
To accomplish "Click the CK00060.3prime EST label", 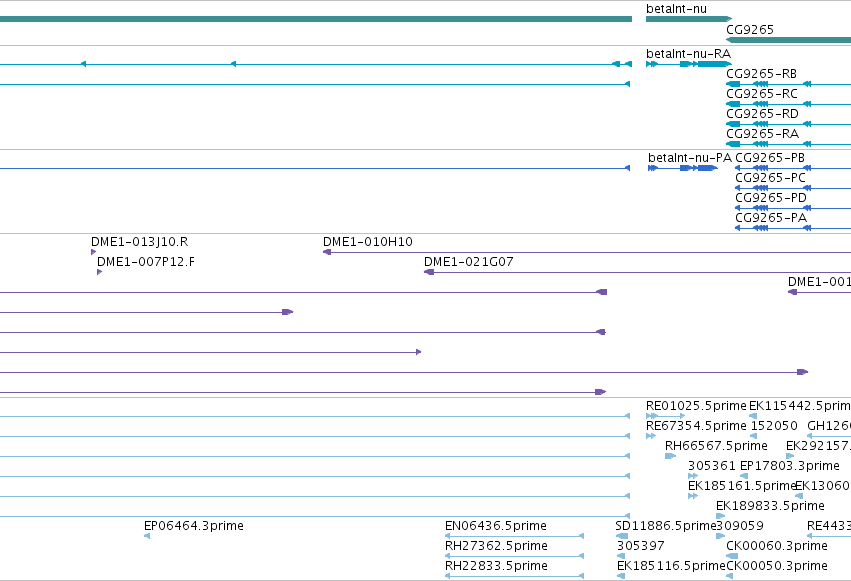I will 777,546.
